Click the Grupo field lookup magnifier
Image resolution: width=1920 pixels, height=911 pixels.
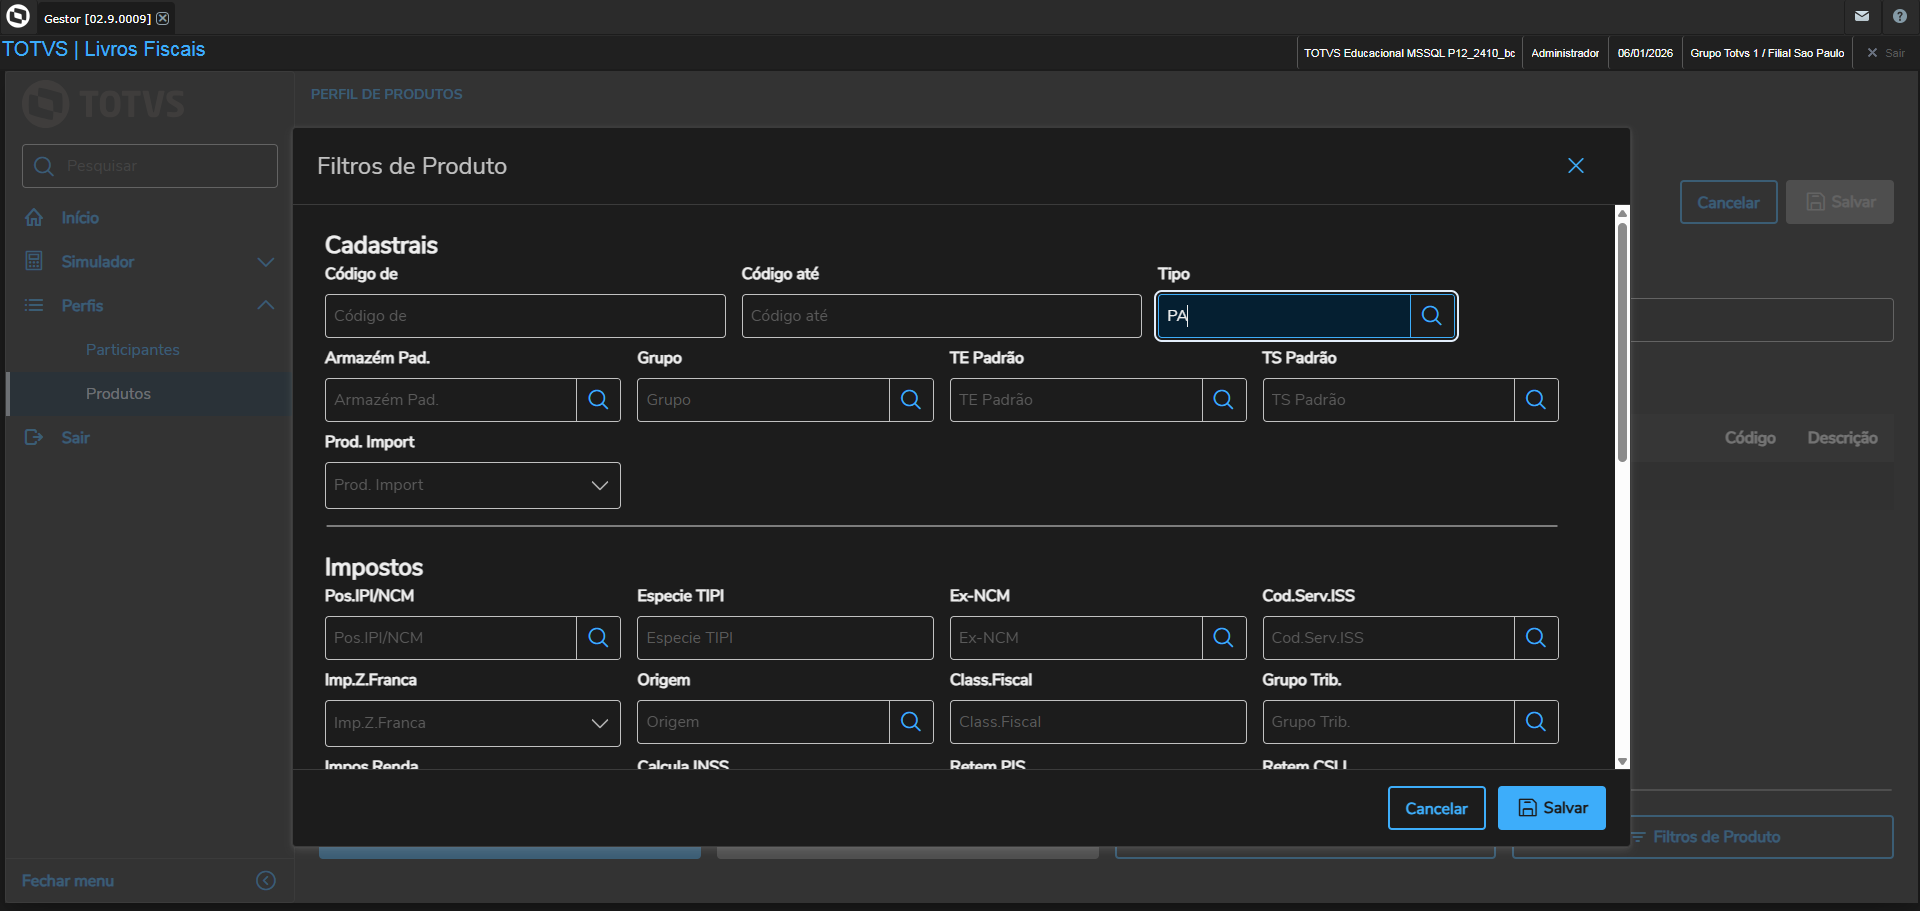[x=911, y=400]
